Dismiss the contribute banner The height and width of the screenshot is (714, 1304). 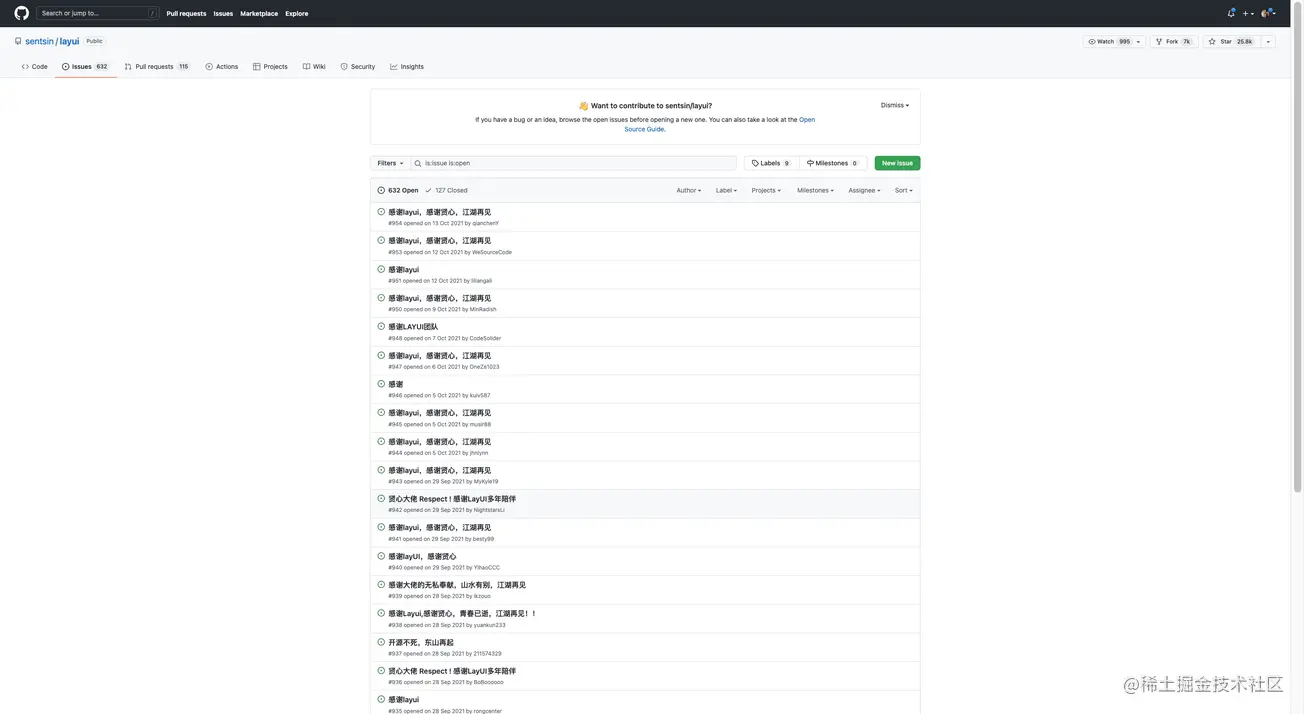(x=895, y=105)
